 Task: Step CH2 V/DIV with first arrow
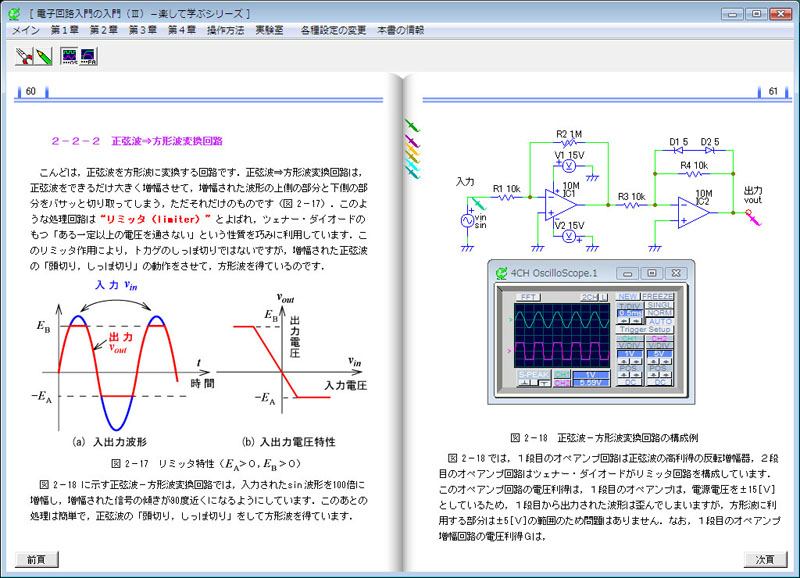(x=654, y=361)
